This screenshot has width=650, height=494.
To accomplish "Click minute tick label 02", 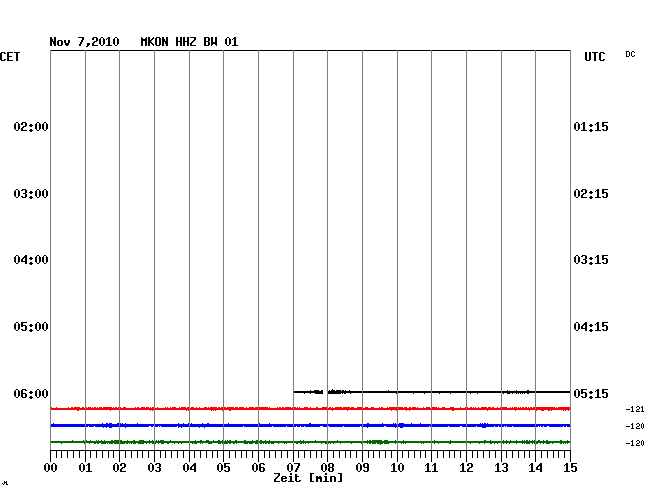I will point(119,468).
